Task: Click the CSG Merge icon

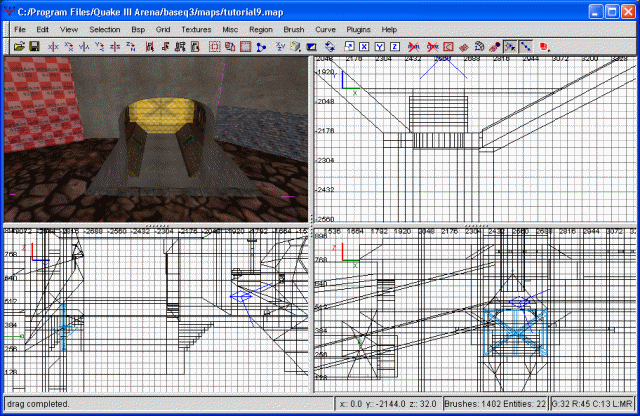Action: [x=245, y=47]
